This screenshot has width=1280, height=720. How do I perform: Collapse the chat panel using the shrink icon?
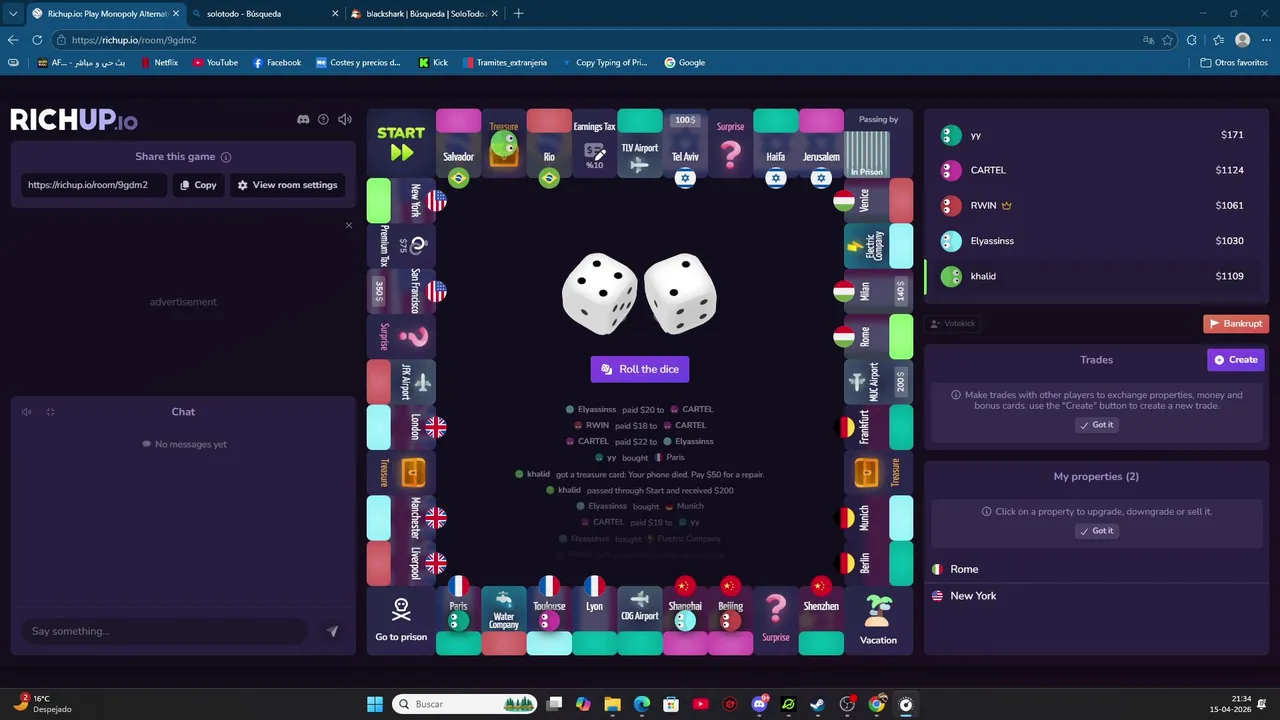coord(50,412)
